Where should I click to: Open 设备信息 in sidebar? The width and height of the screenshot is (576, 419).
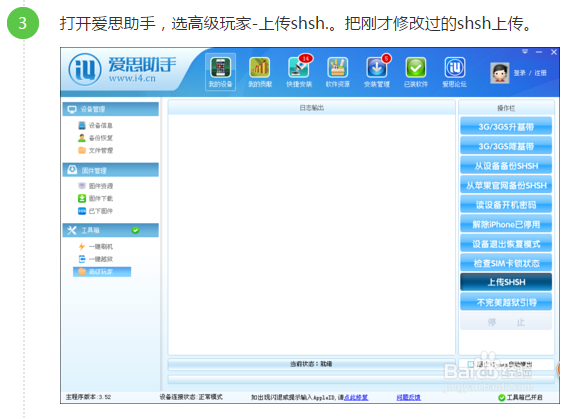[96, 126]
